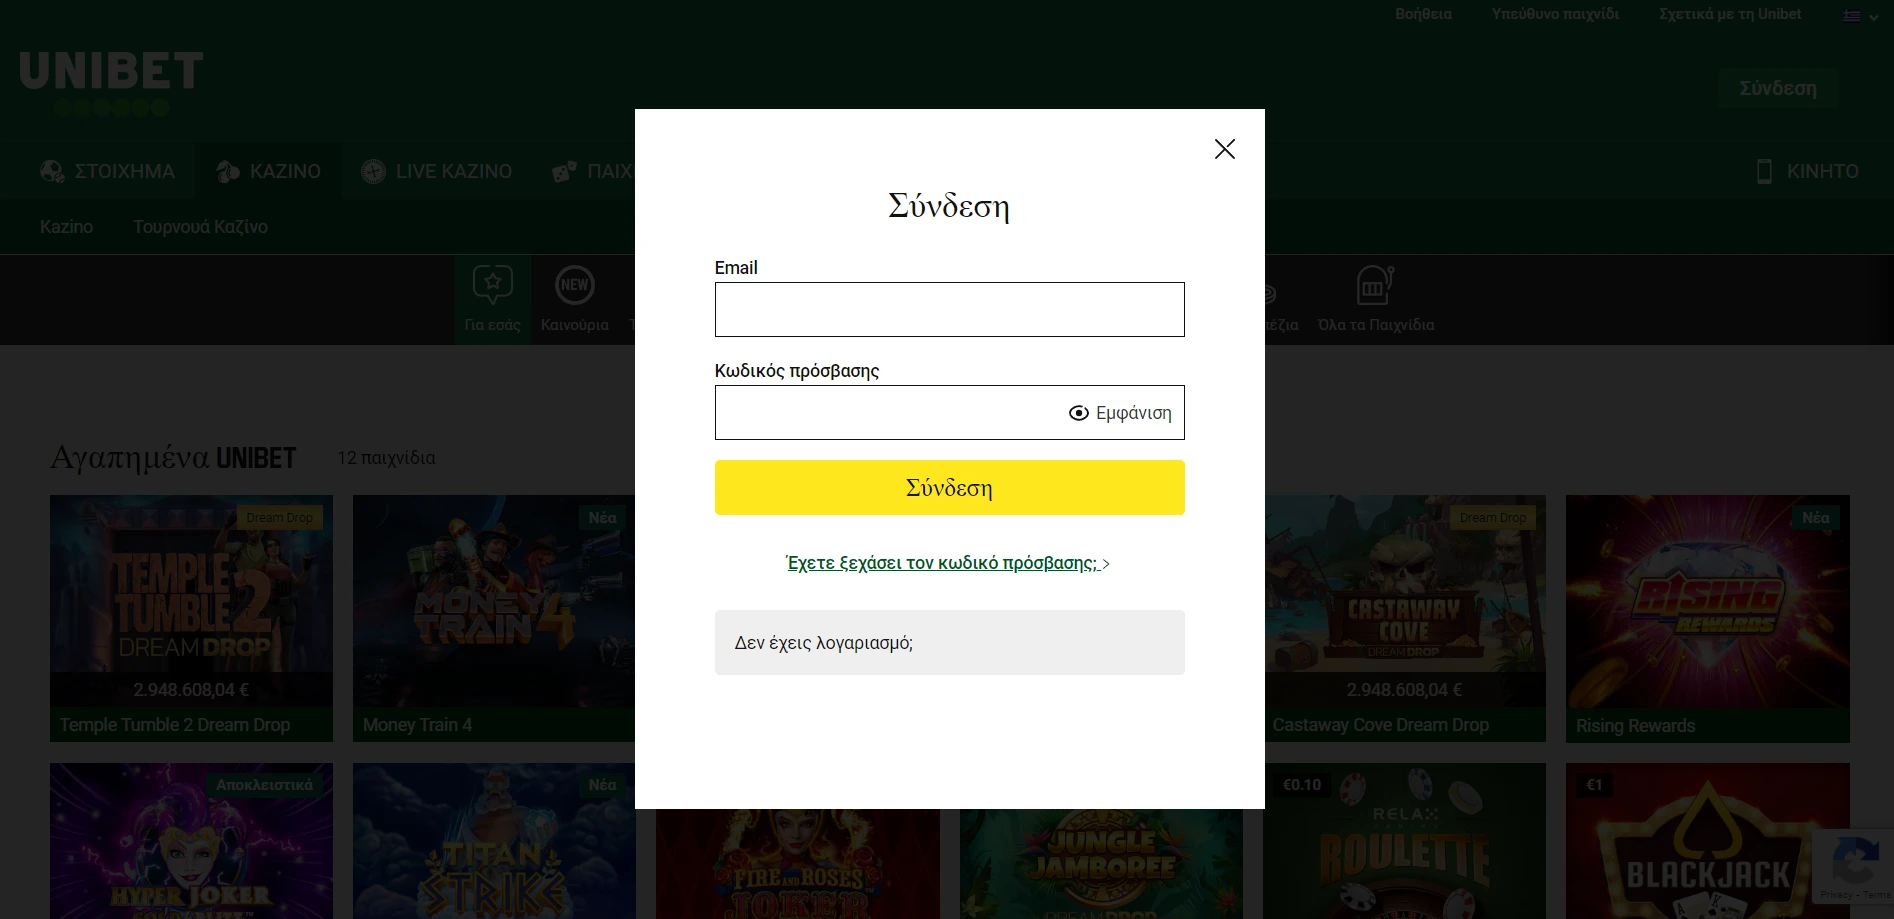Open the Hyper Joker game tile
Image resolution: width=1894 pixels, height=919 pixels.
click(x=191, y=841)
